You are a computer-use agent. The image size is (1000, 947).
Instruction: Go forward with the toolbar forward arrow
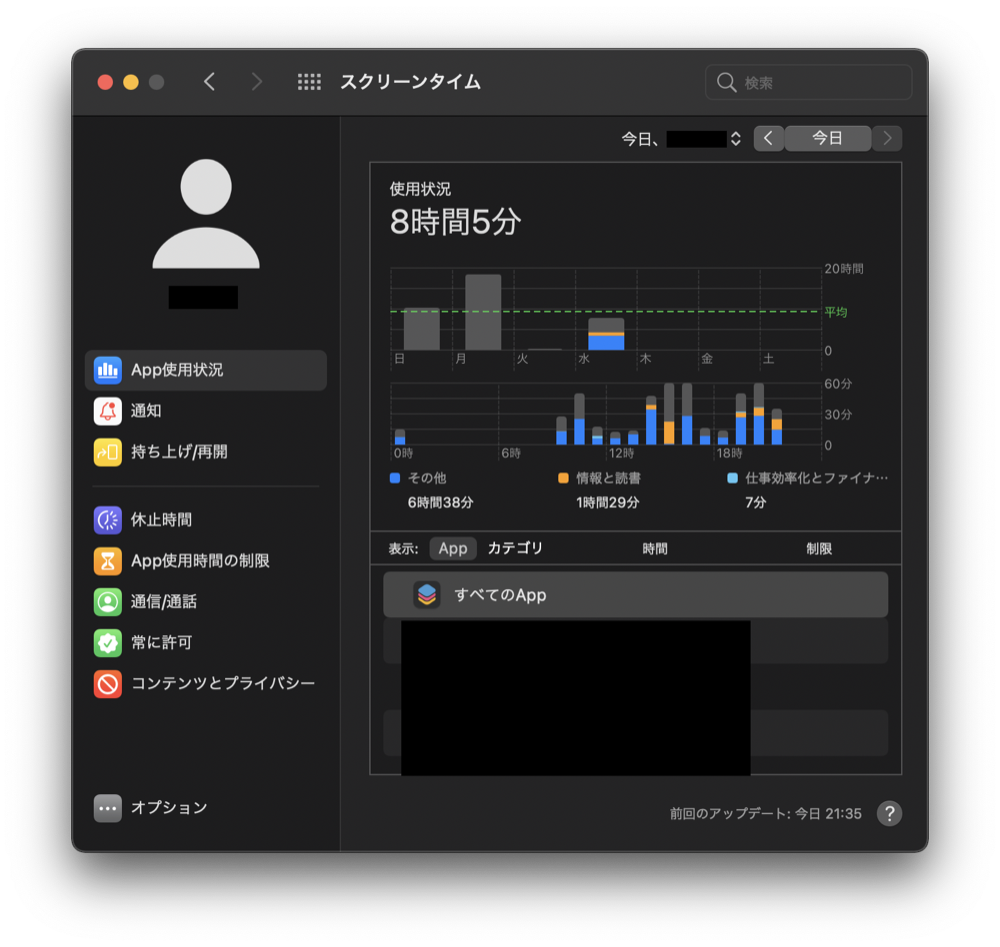[256, 82]
